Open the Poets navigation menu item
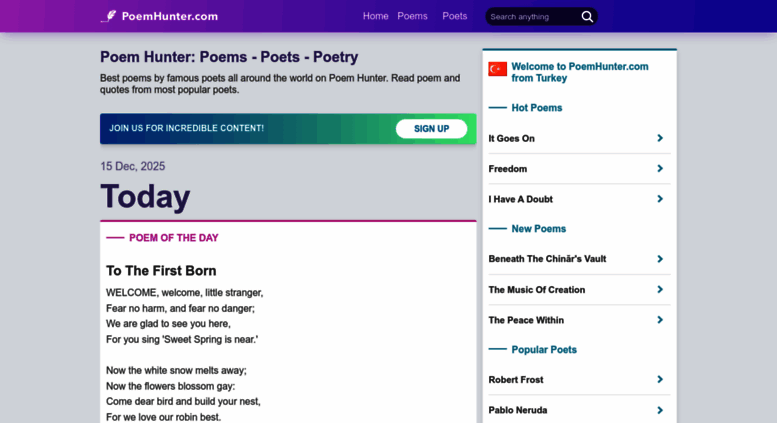The image size is (777, 423). pos(455,16)
